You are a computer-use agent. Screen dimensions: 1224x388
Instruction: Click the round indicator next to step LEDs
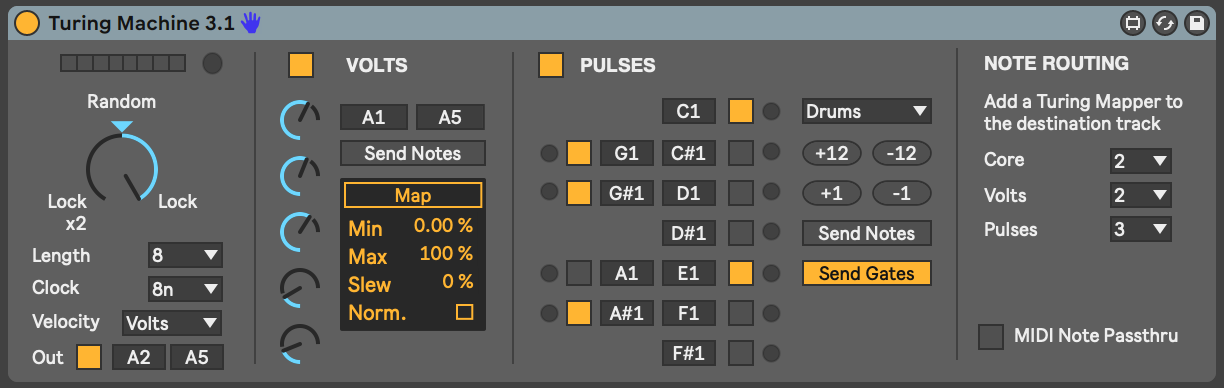point(212,64)
